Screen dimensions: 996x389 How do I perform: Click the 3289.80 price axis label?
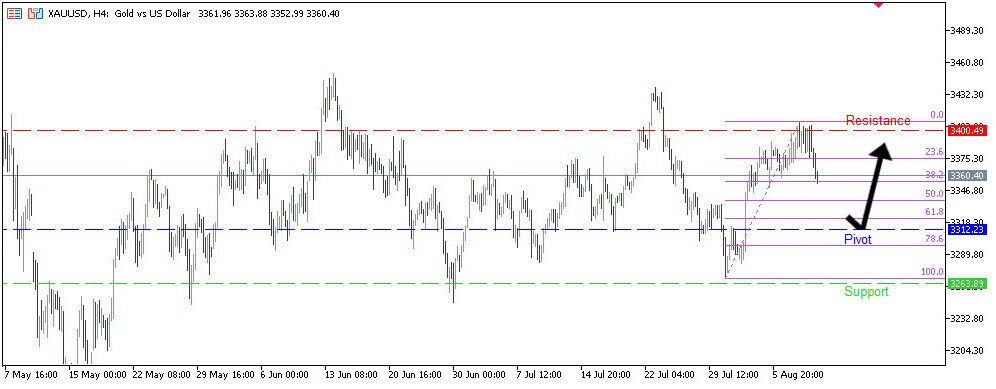[967, 255]
